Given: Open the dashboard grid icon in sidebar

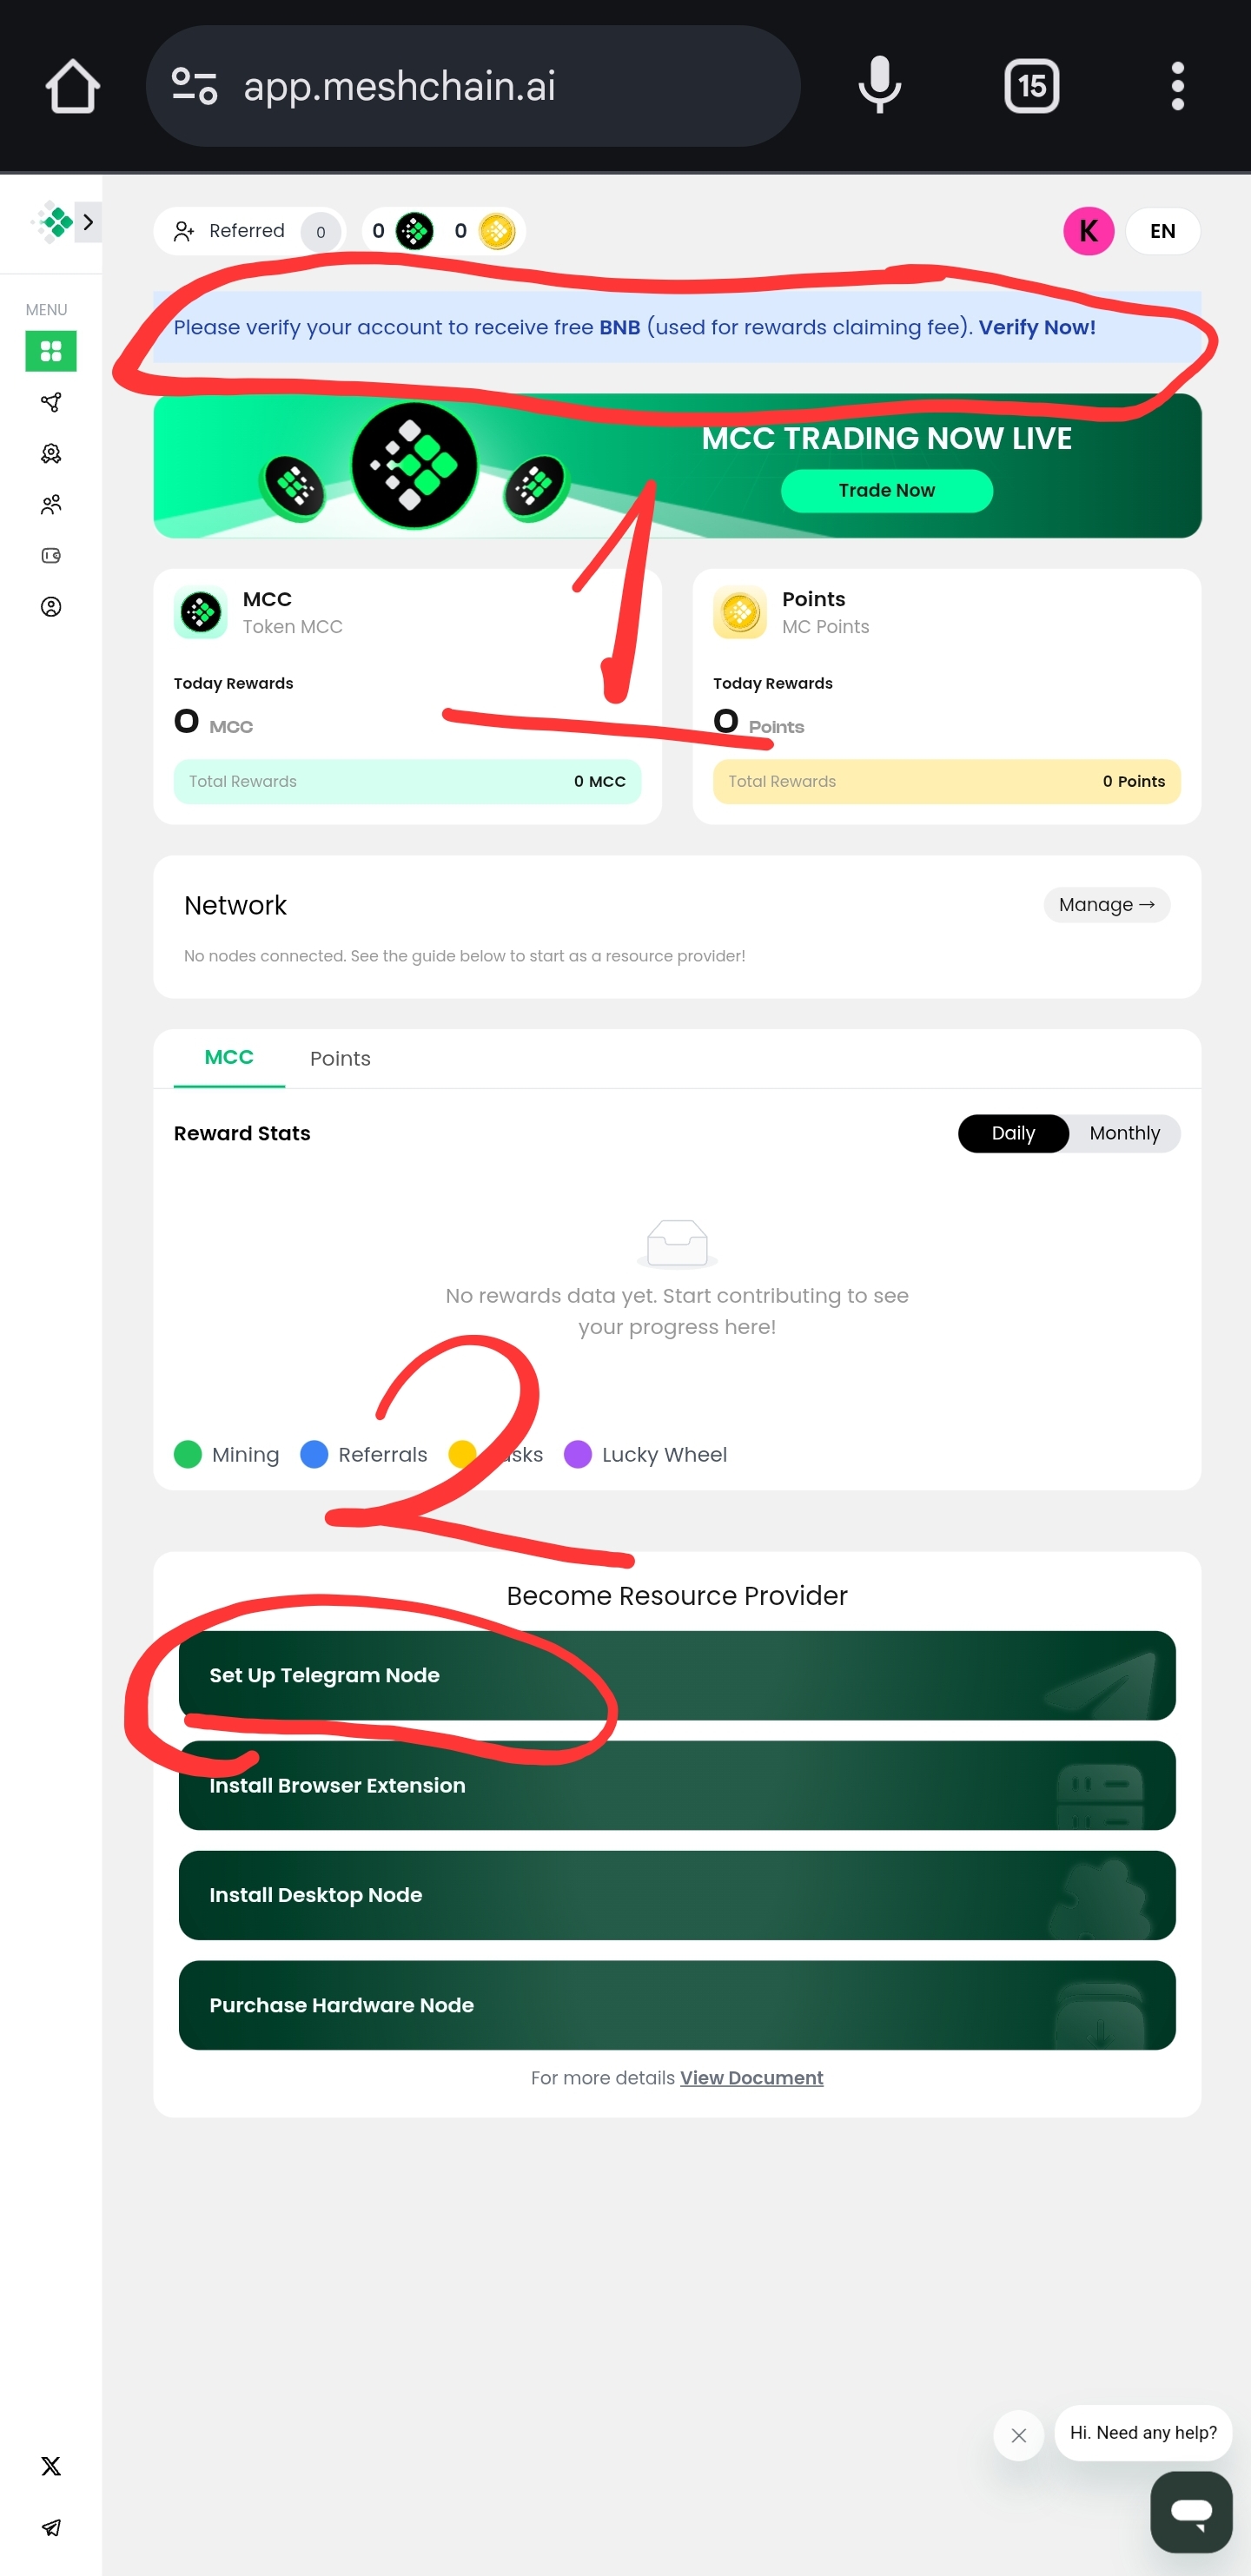Looking at the screenshot, I should tap(51, 351).
